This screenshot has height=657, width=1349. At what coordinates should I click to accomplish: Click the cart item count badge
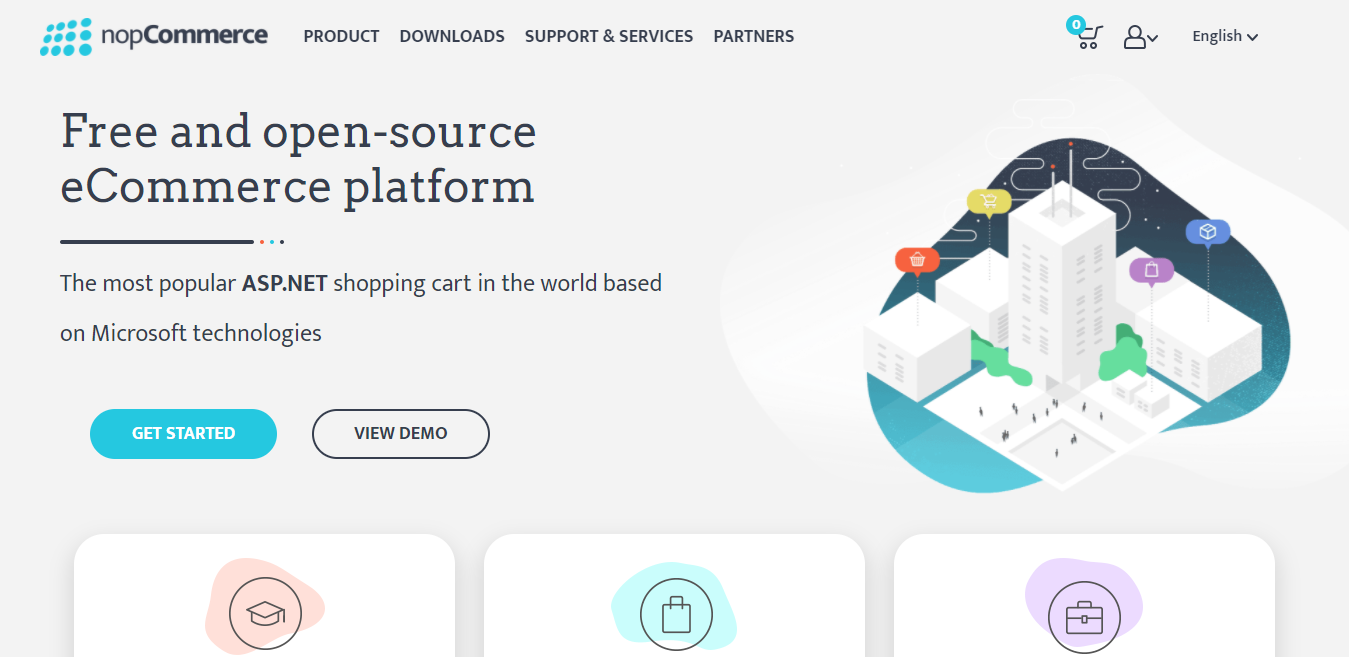tap(1075, 24)
